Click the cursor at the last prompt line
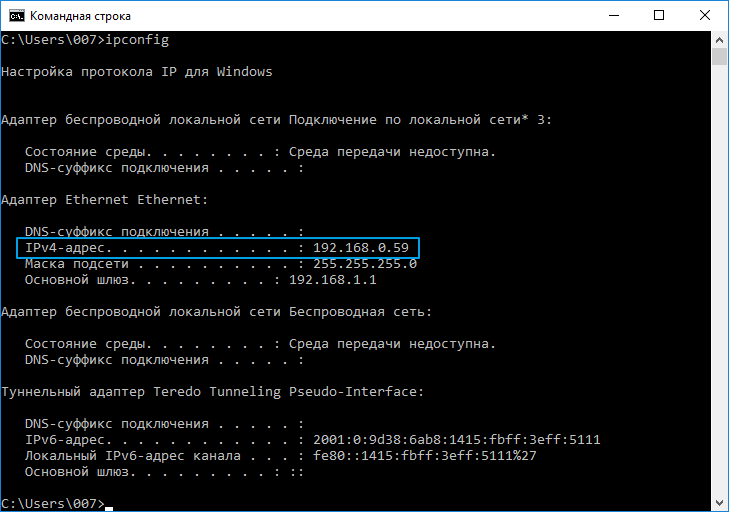This screenshot has height=512, width=729. (108, 503)
